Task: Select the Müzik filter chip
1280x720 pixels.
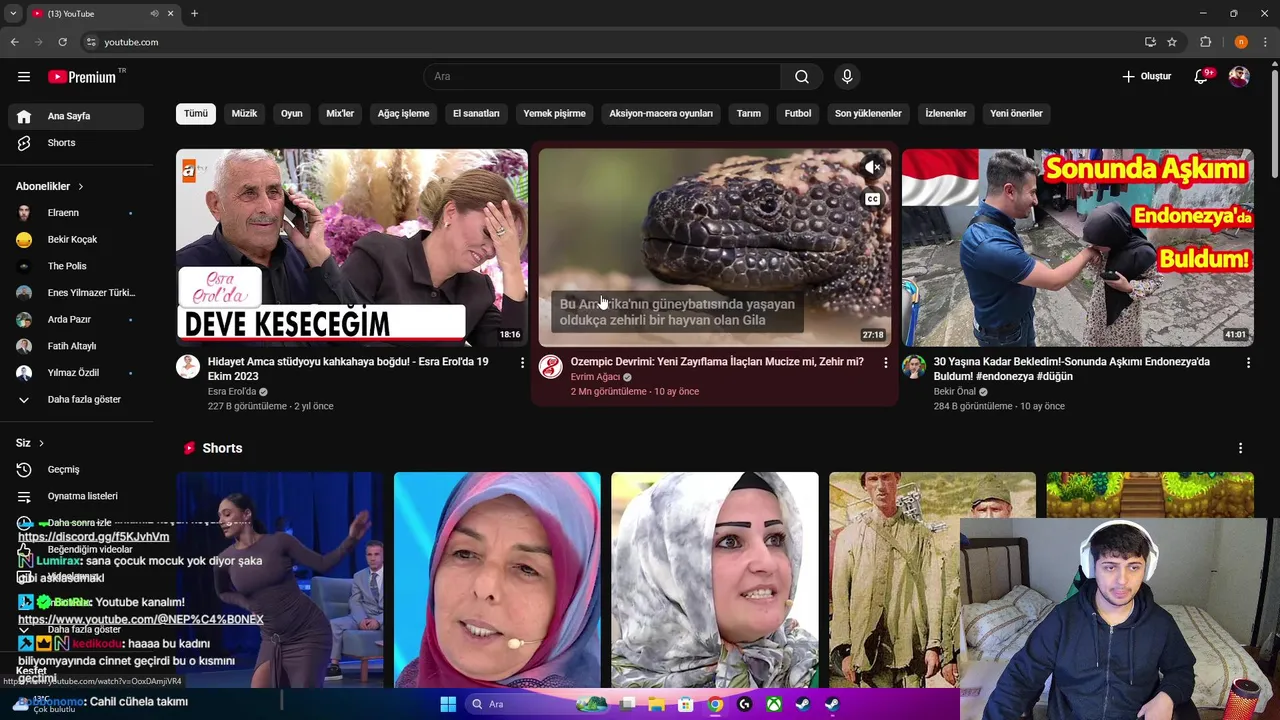Action: 244,113
